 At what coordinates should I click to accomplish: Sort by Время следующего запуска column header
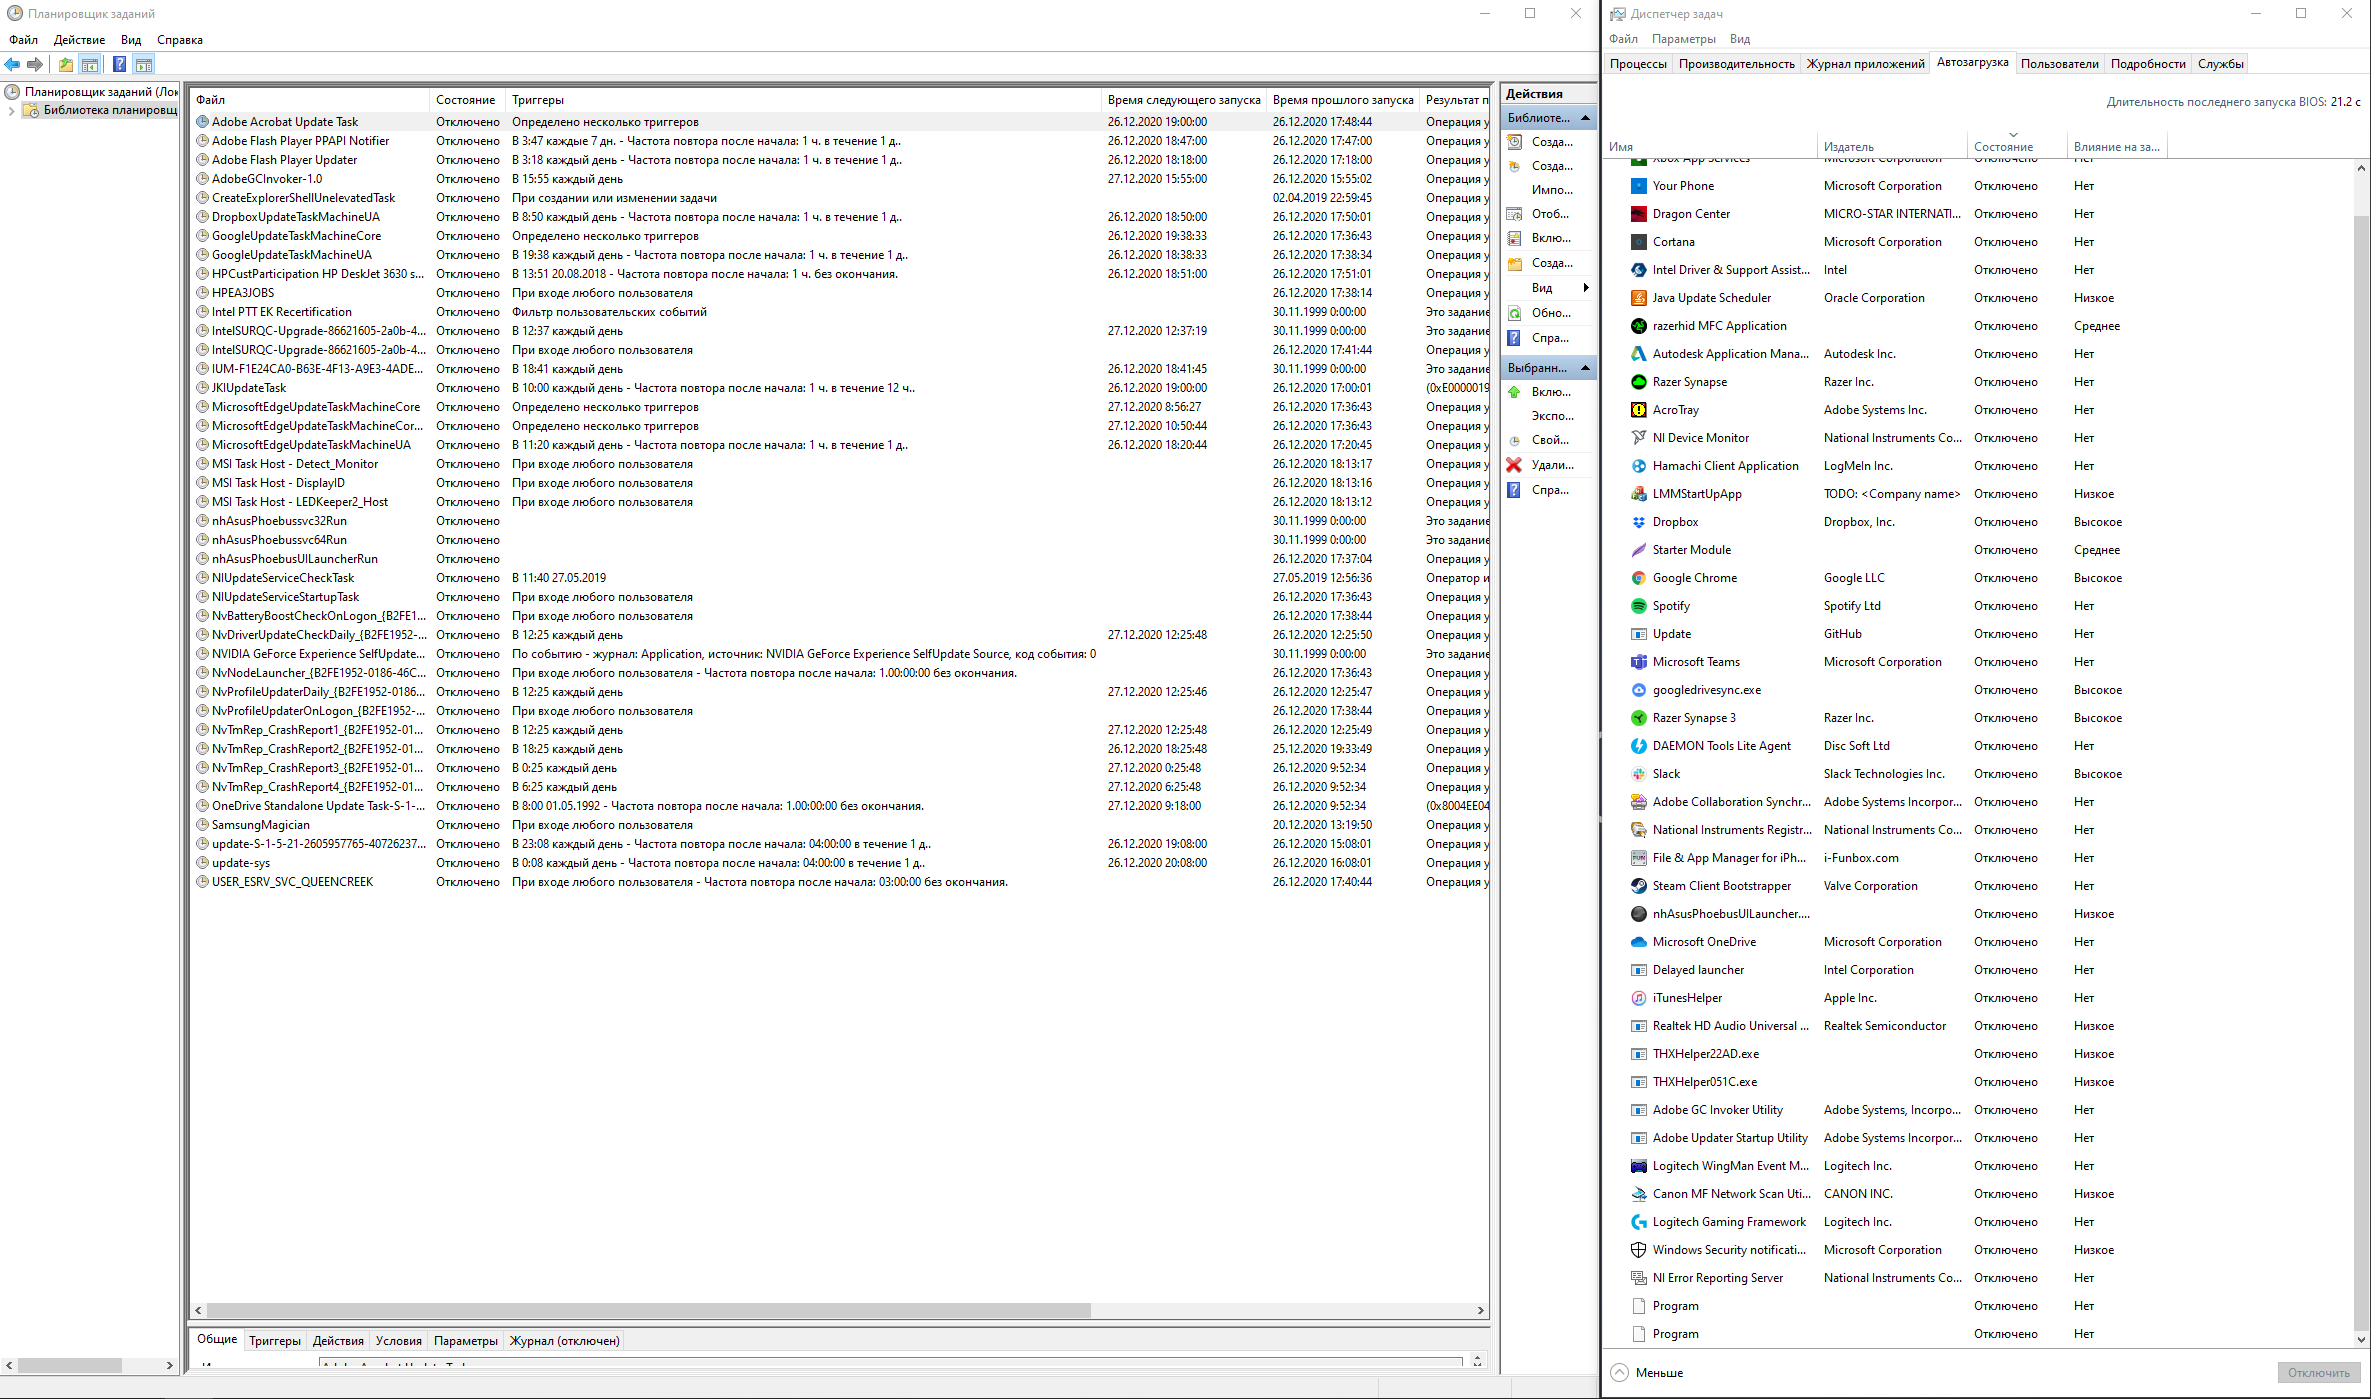click(1183, 100)
